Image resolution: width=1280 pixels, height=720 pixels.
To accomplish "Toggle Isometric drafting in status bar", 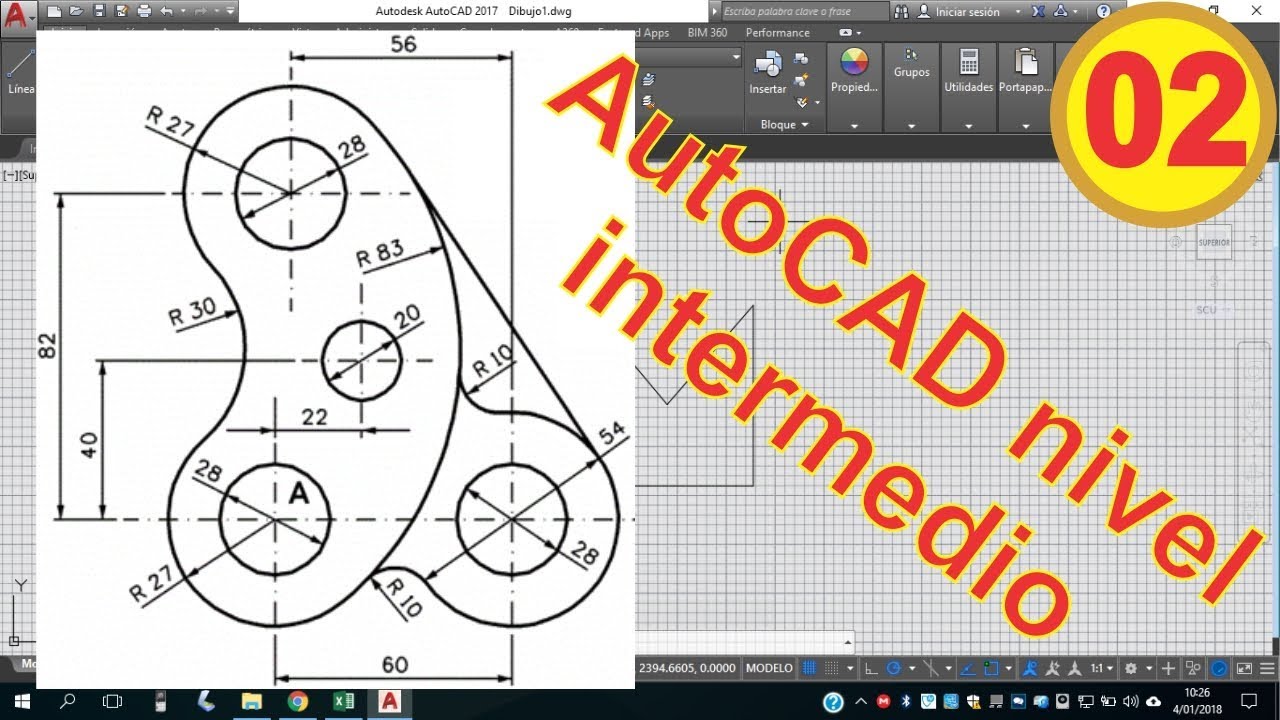I will 930,668.
